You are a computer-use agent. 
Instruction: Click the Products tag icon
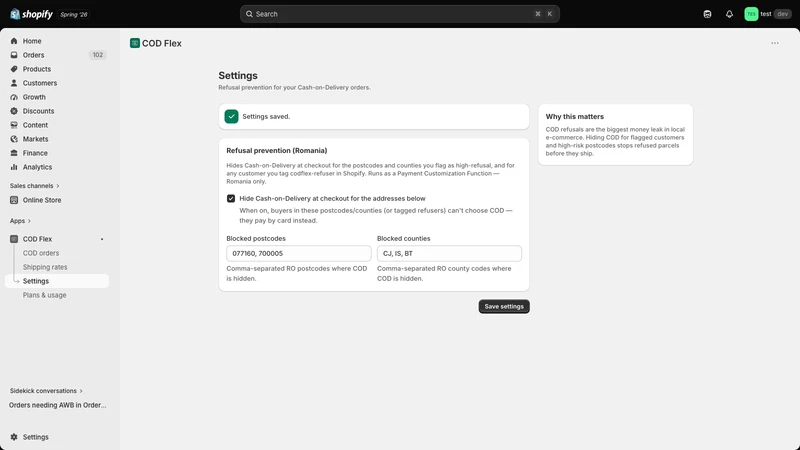(x=14, y=69)
